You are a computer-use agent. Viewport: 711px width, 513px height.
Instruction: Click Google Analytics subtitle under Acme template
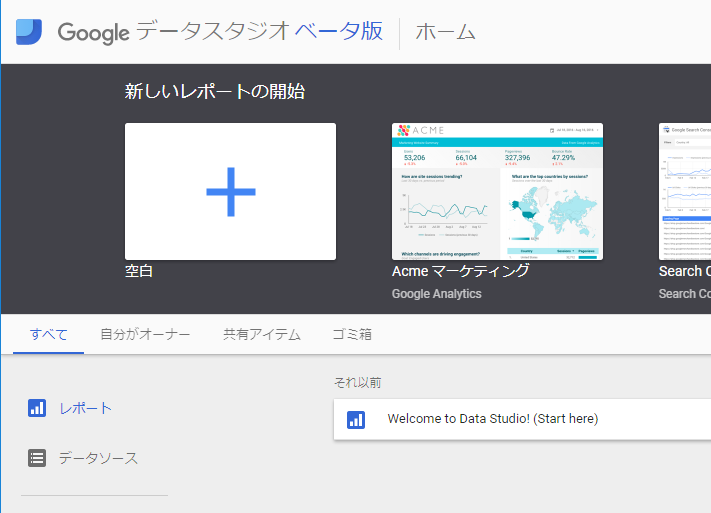437,294
